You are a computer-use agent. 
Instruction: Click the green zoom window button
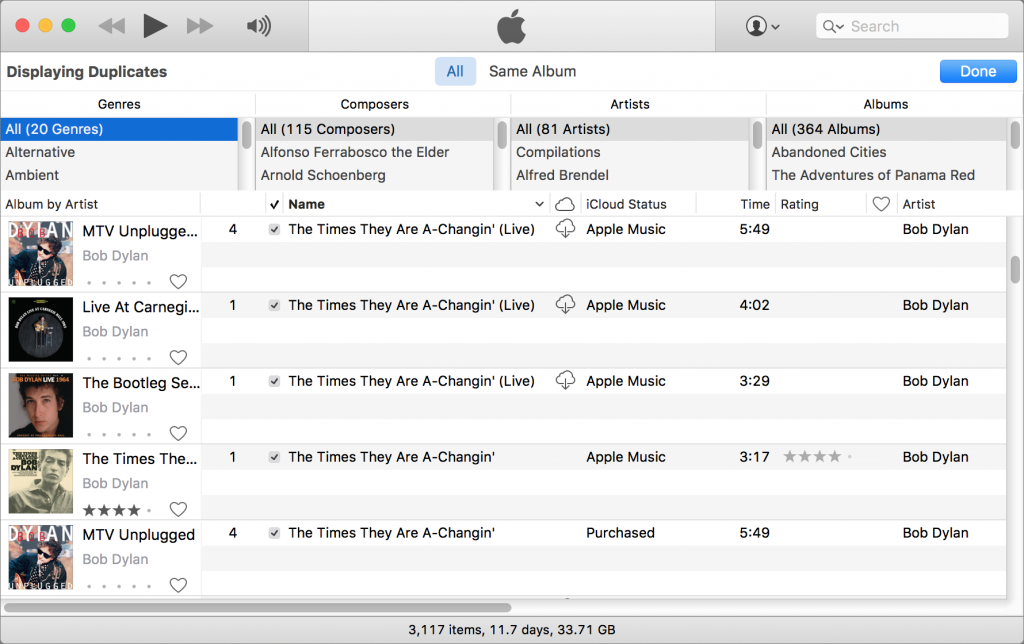[x=68, y=25]
